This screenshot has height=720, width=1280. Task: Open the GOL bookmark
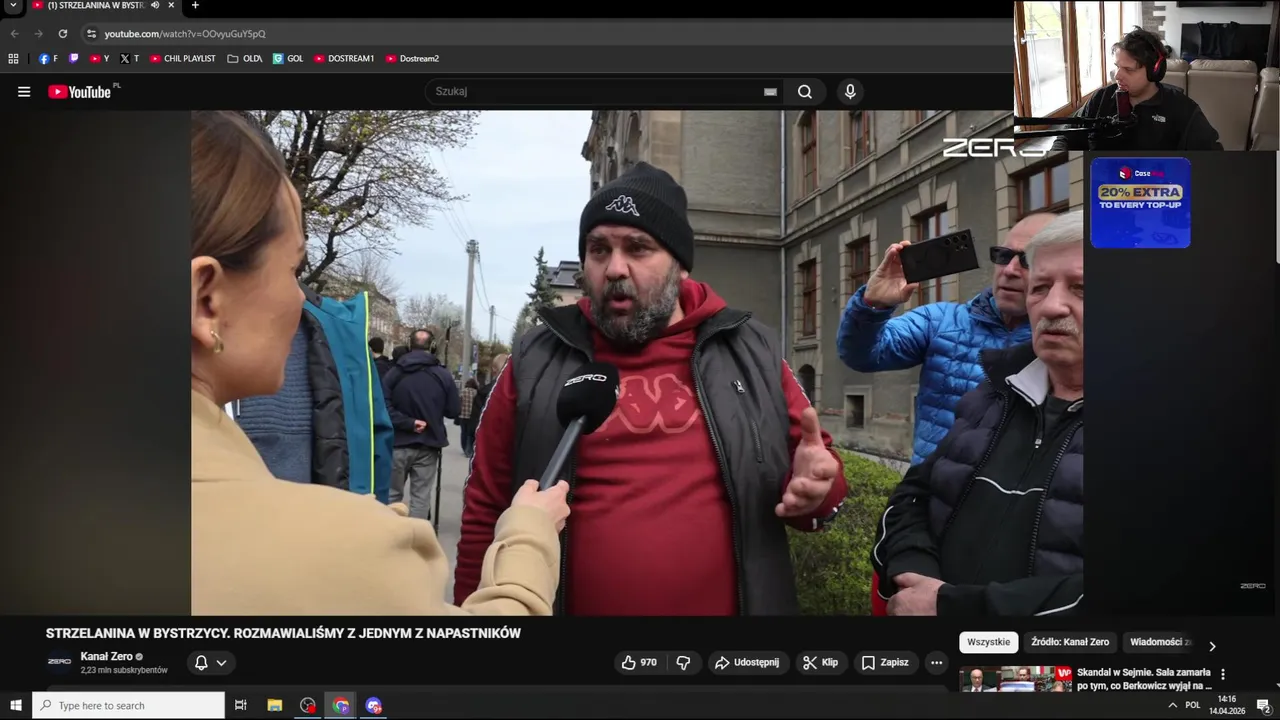coord(288,59)
